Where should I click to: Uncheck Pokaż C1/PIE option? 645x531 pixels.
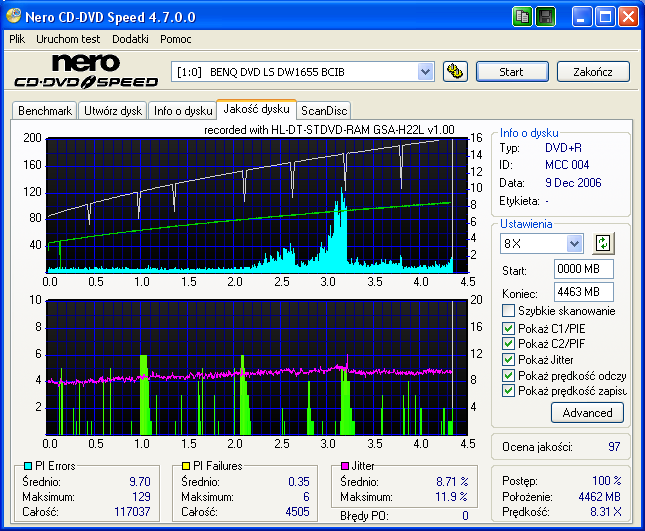coord(509,328)
